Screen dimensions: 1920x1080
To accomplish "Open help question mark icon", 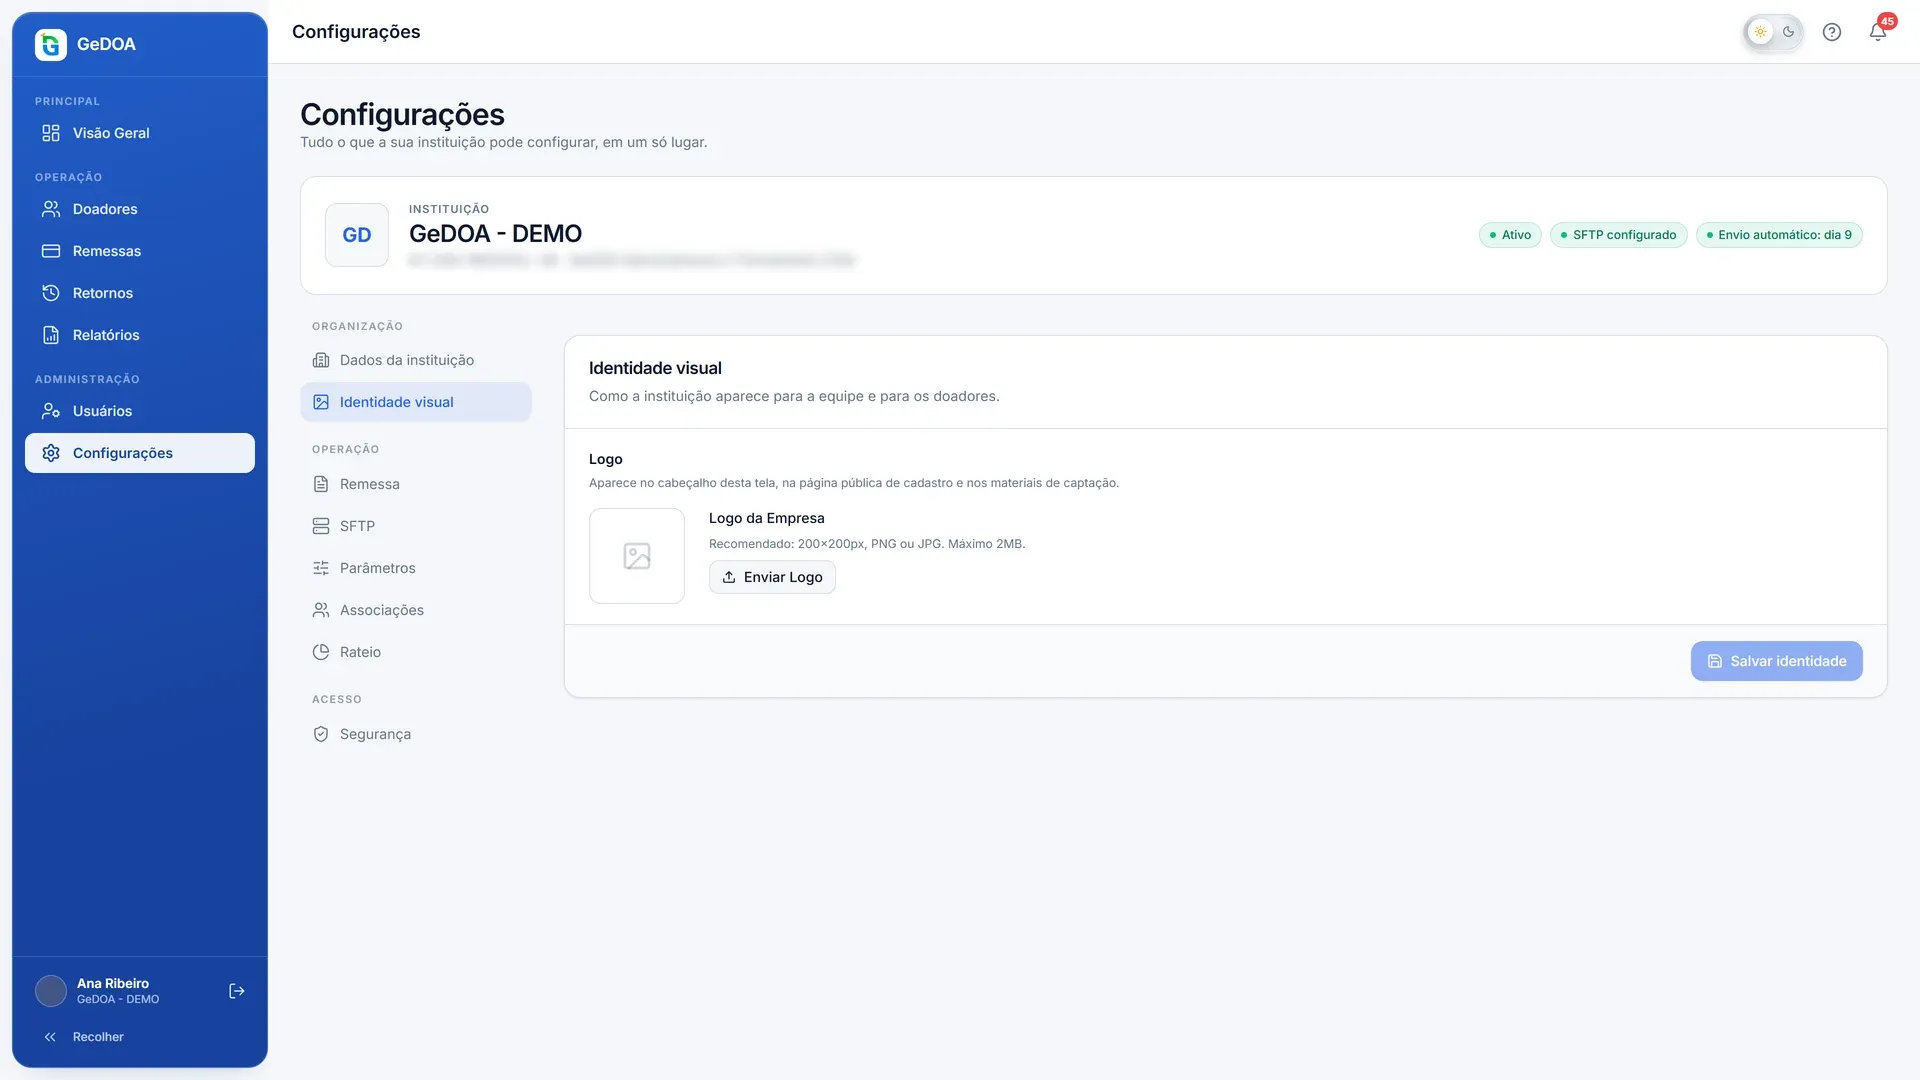I will (x=1832, y=32).
